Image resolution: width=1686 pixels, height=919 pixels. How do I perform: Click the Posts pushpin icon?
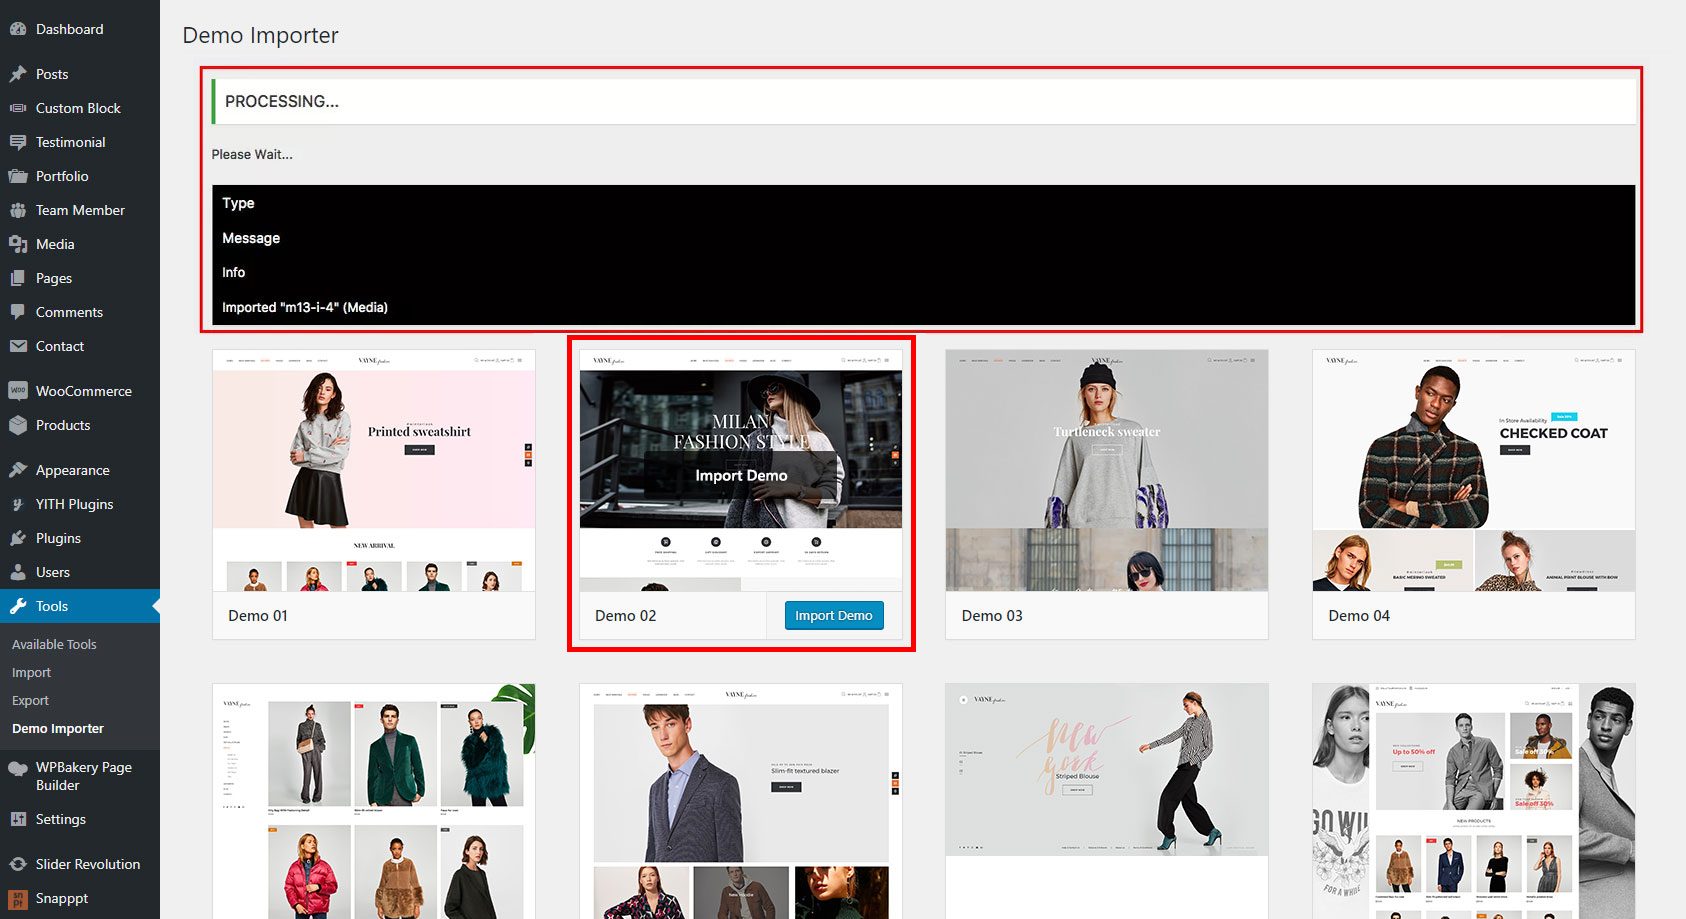[x=18, y=74]
